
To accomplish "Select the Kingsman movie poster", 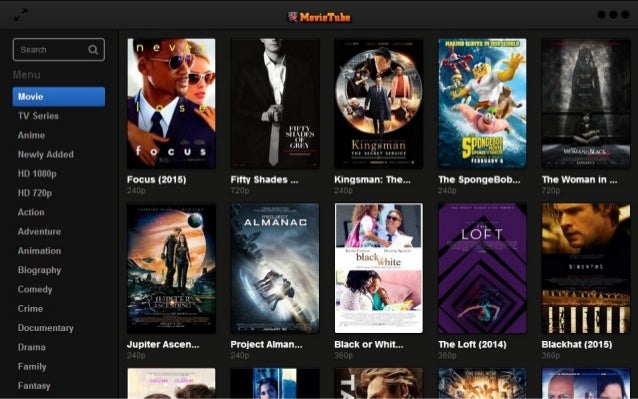I will click(x=378, y=104).
